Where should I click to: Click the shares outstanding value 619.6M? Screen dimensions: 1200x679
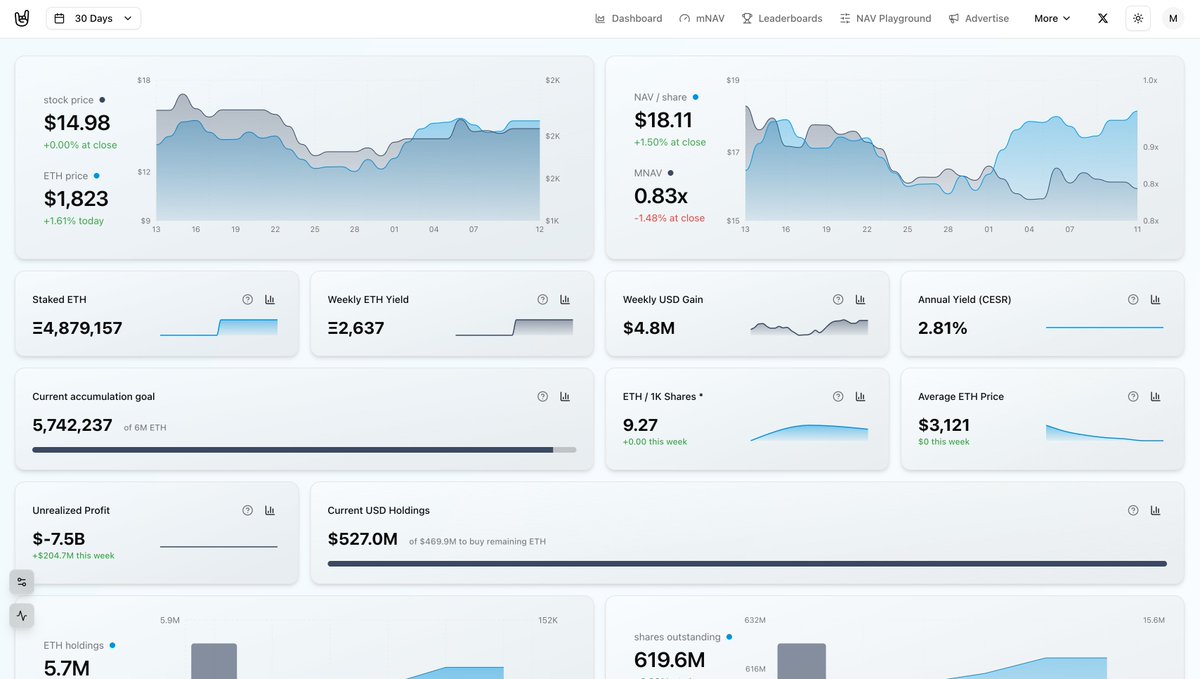[669, 660]
